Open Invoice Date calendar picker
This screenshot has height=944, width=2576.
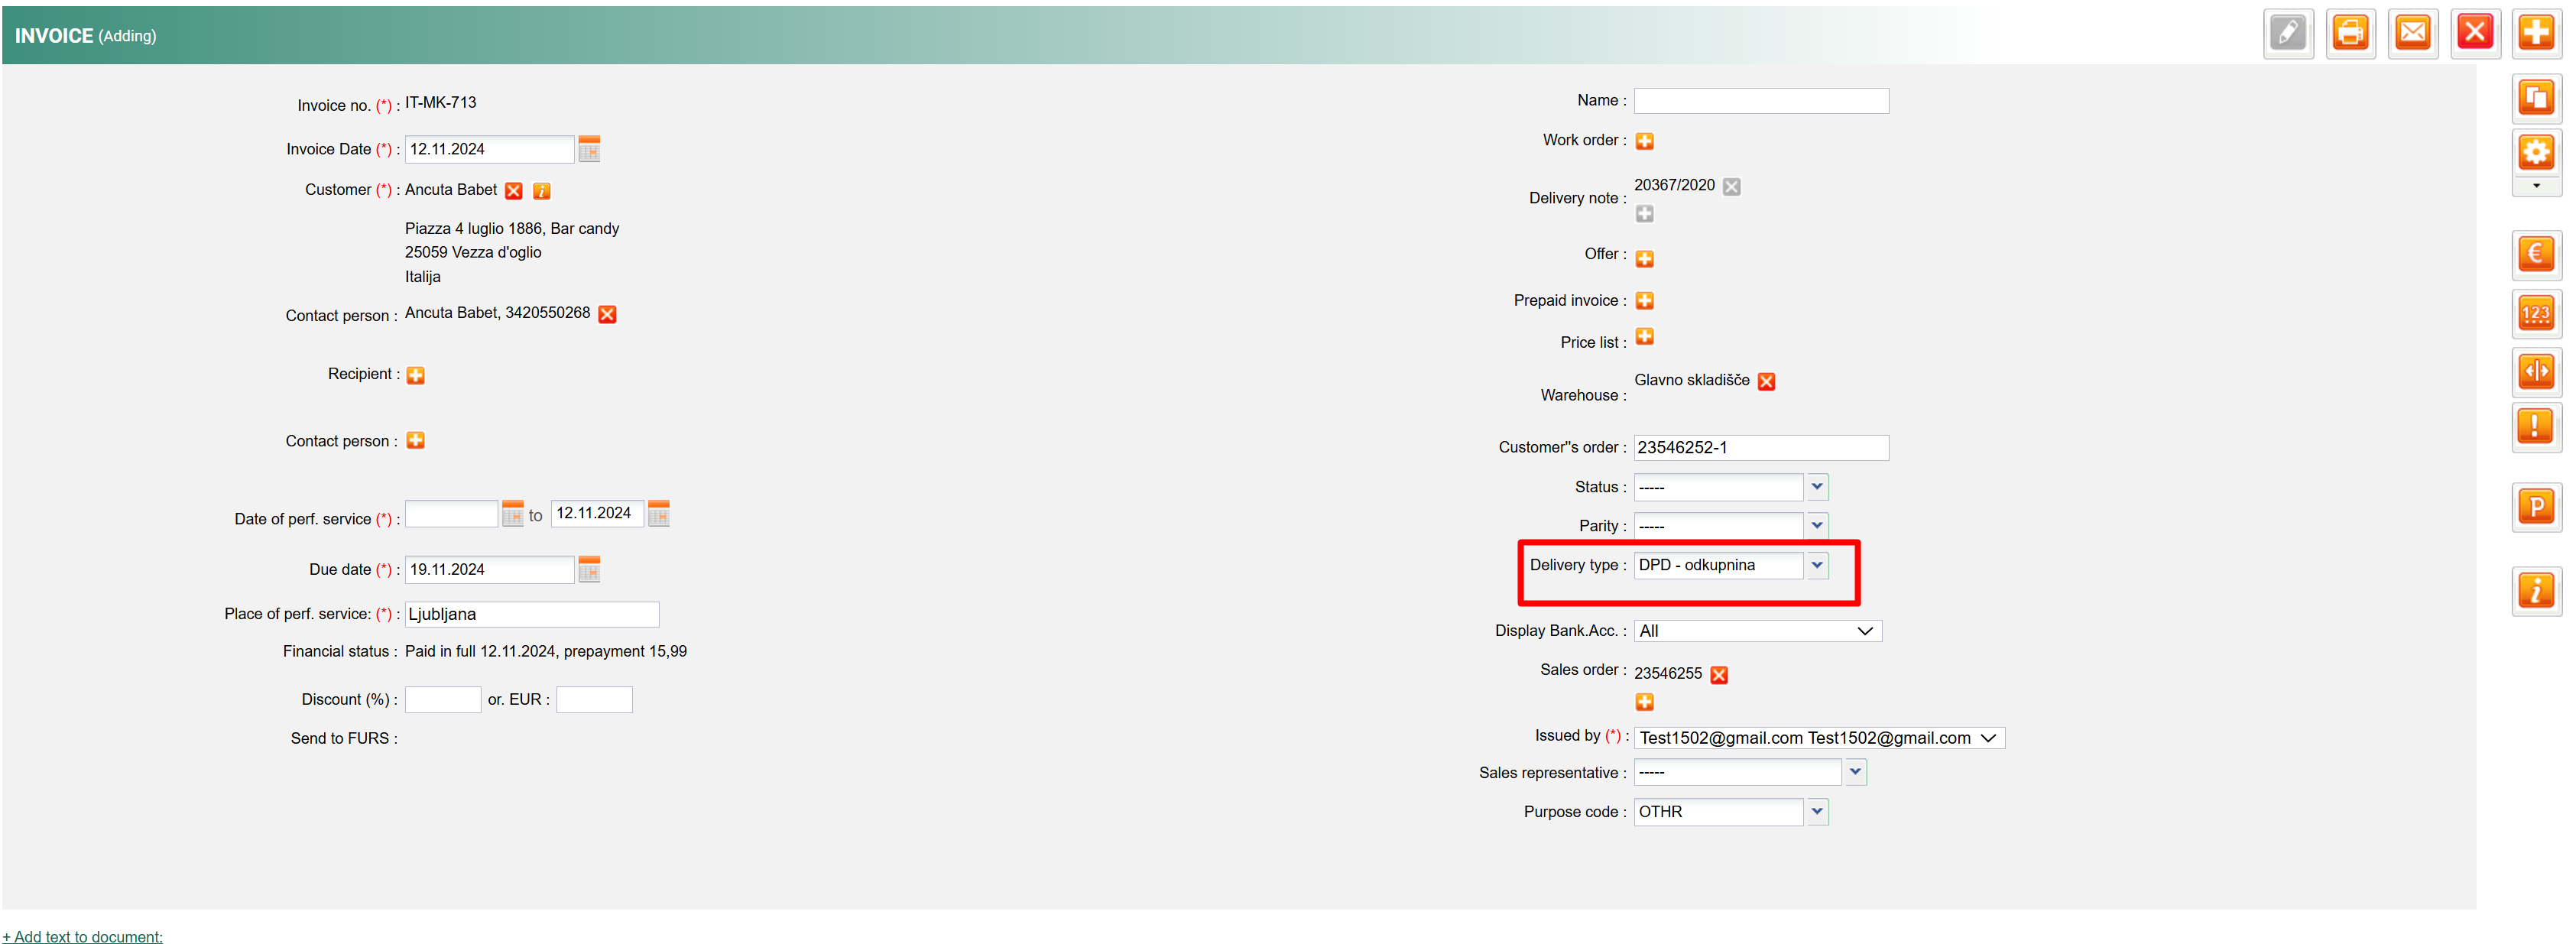click(x=589, y=150)
